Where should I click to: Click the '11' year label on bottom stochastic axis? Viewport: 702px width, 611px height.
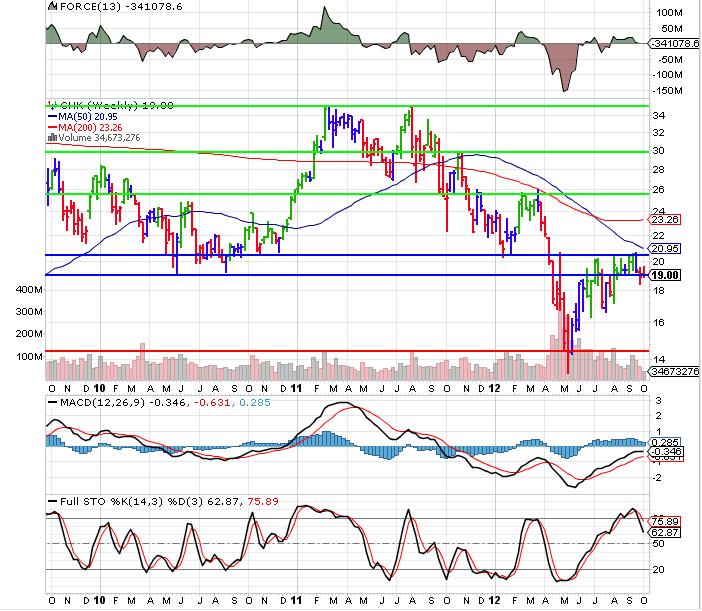click(296, 600)
